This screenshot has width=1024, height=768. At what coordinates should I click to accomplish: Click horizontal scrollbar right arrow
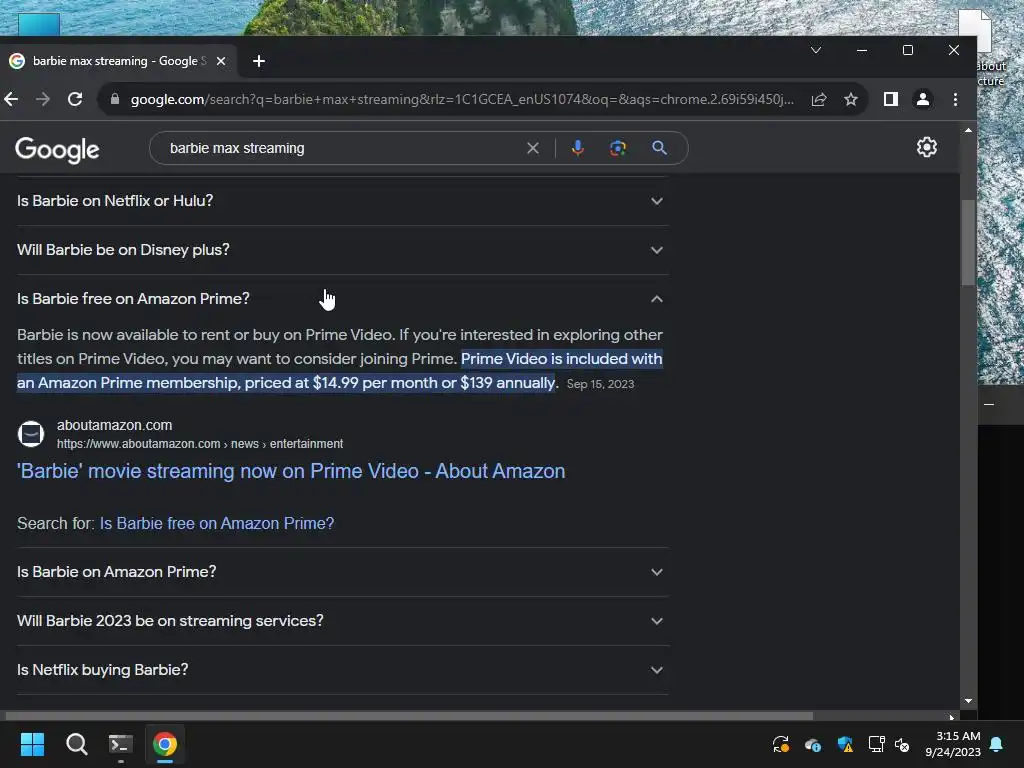(x=952, y=717)
